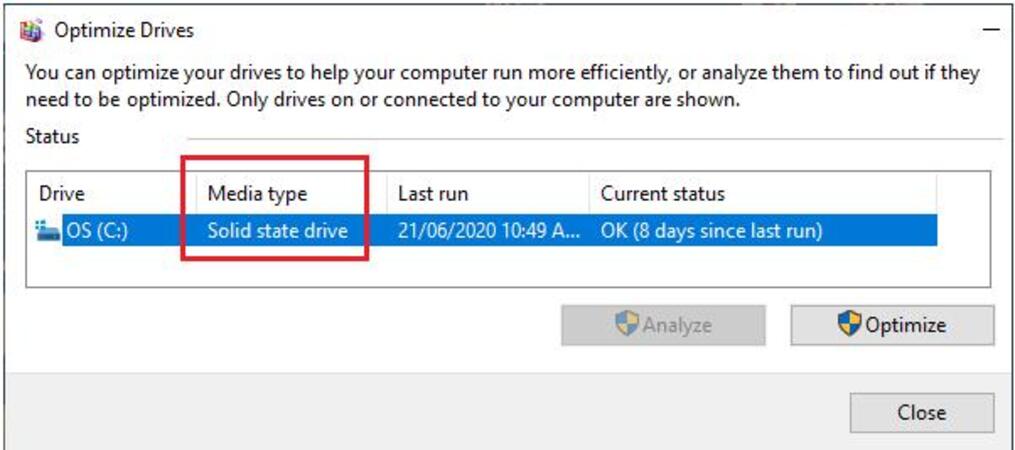Viewport: 1015px width, 450px height.
Task: Click the OK (8 days since last run) status
Action: coord(711,231)
